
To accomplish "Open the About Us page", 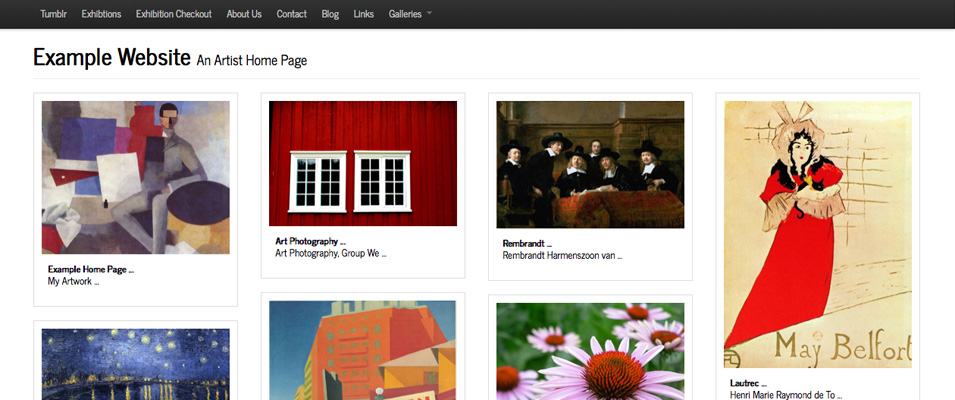I will (x=244, y=14).
